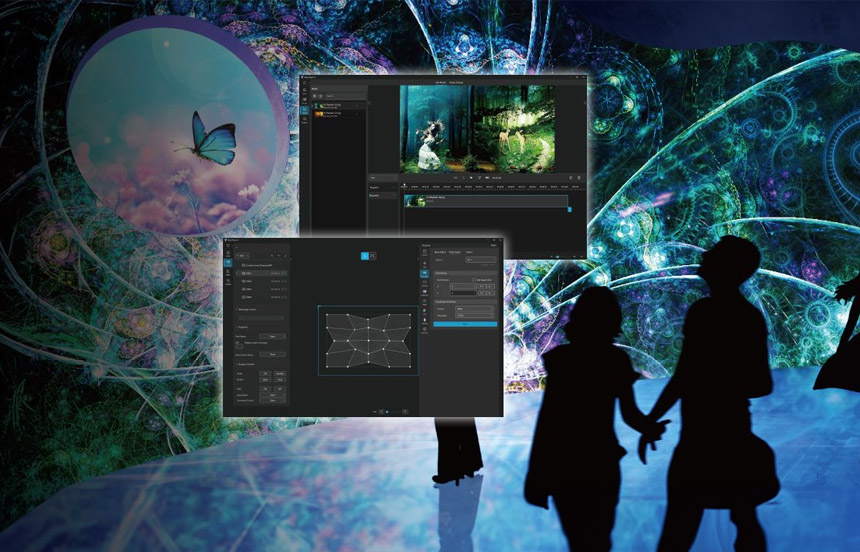
Task: Click the wide blue button in properties panel
Action: click(x=464, y=324)
